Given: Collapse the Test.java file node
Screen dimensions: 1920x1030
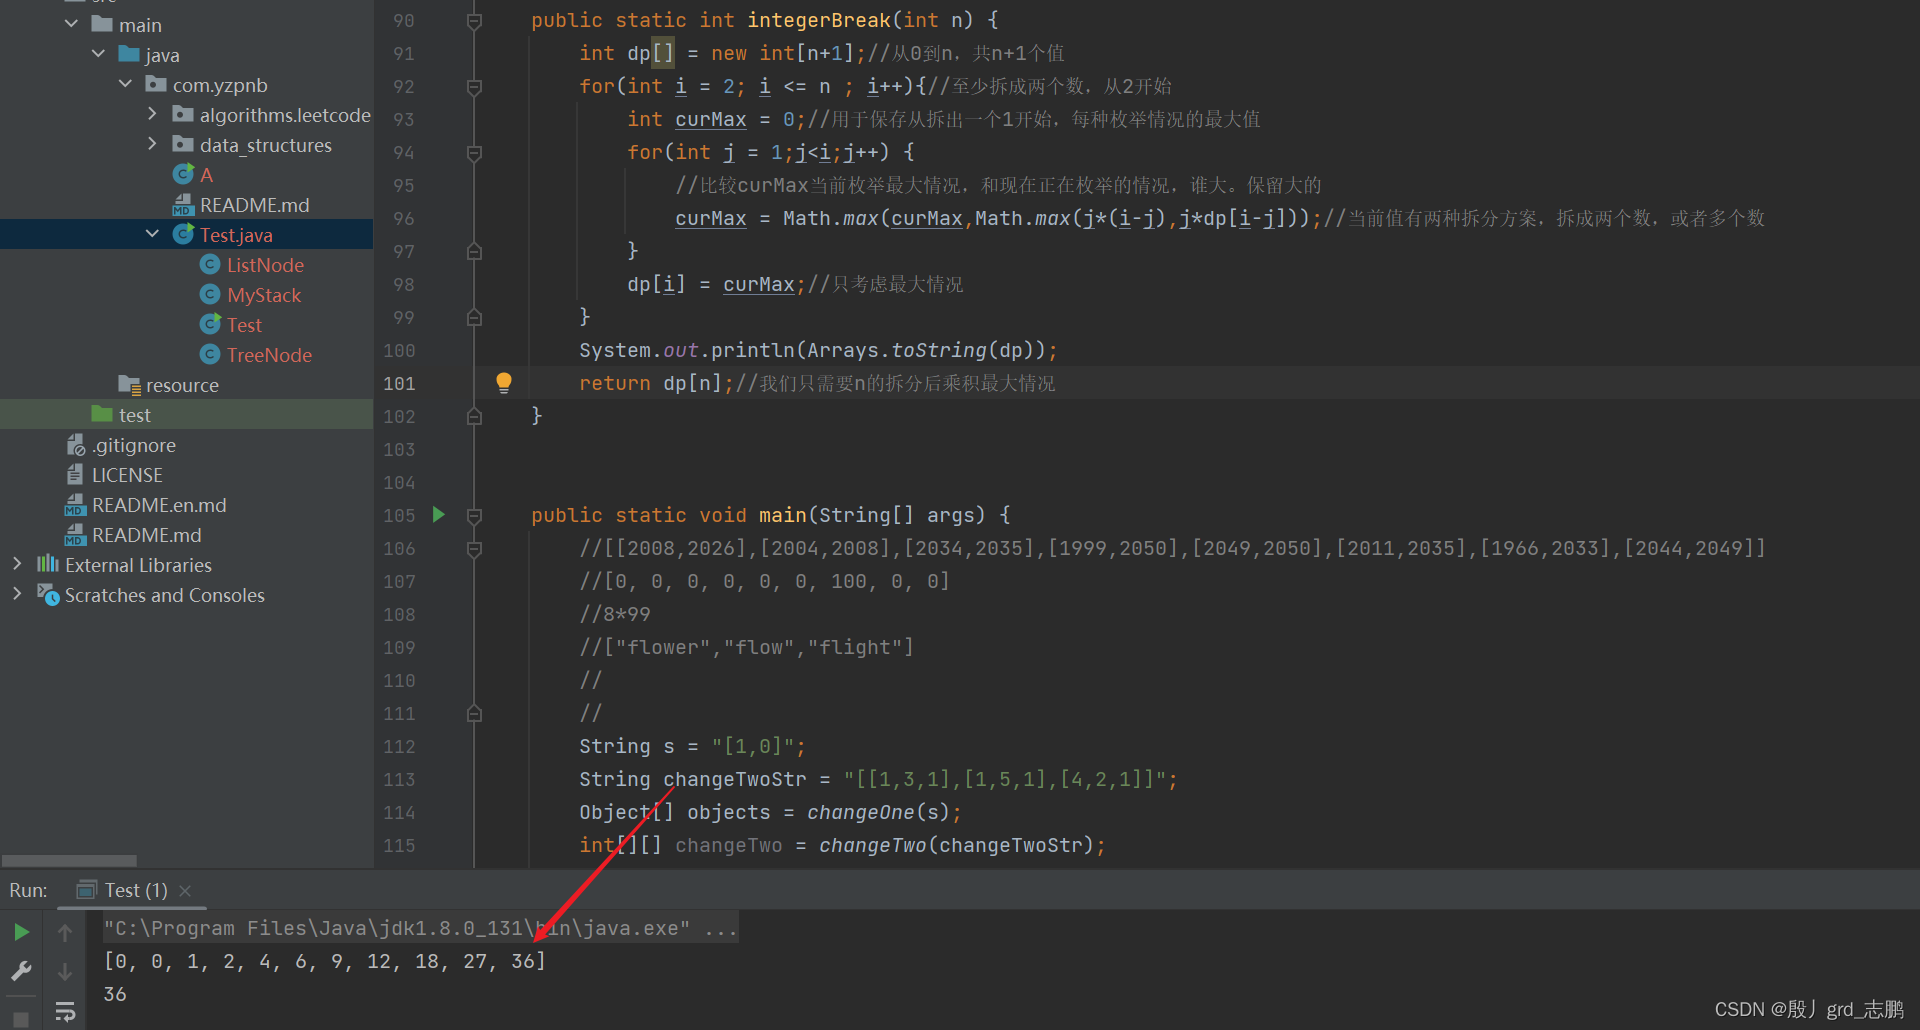Looking at the screenshot, I should pyautogui.click(x=152, y=234).
